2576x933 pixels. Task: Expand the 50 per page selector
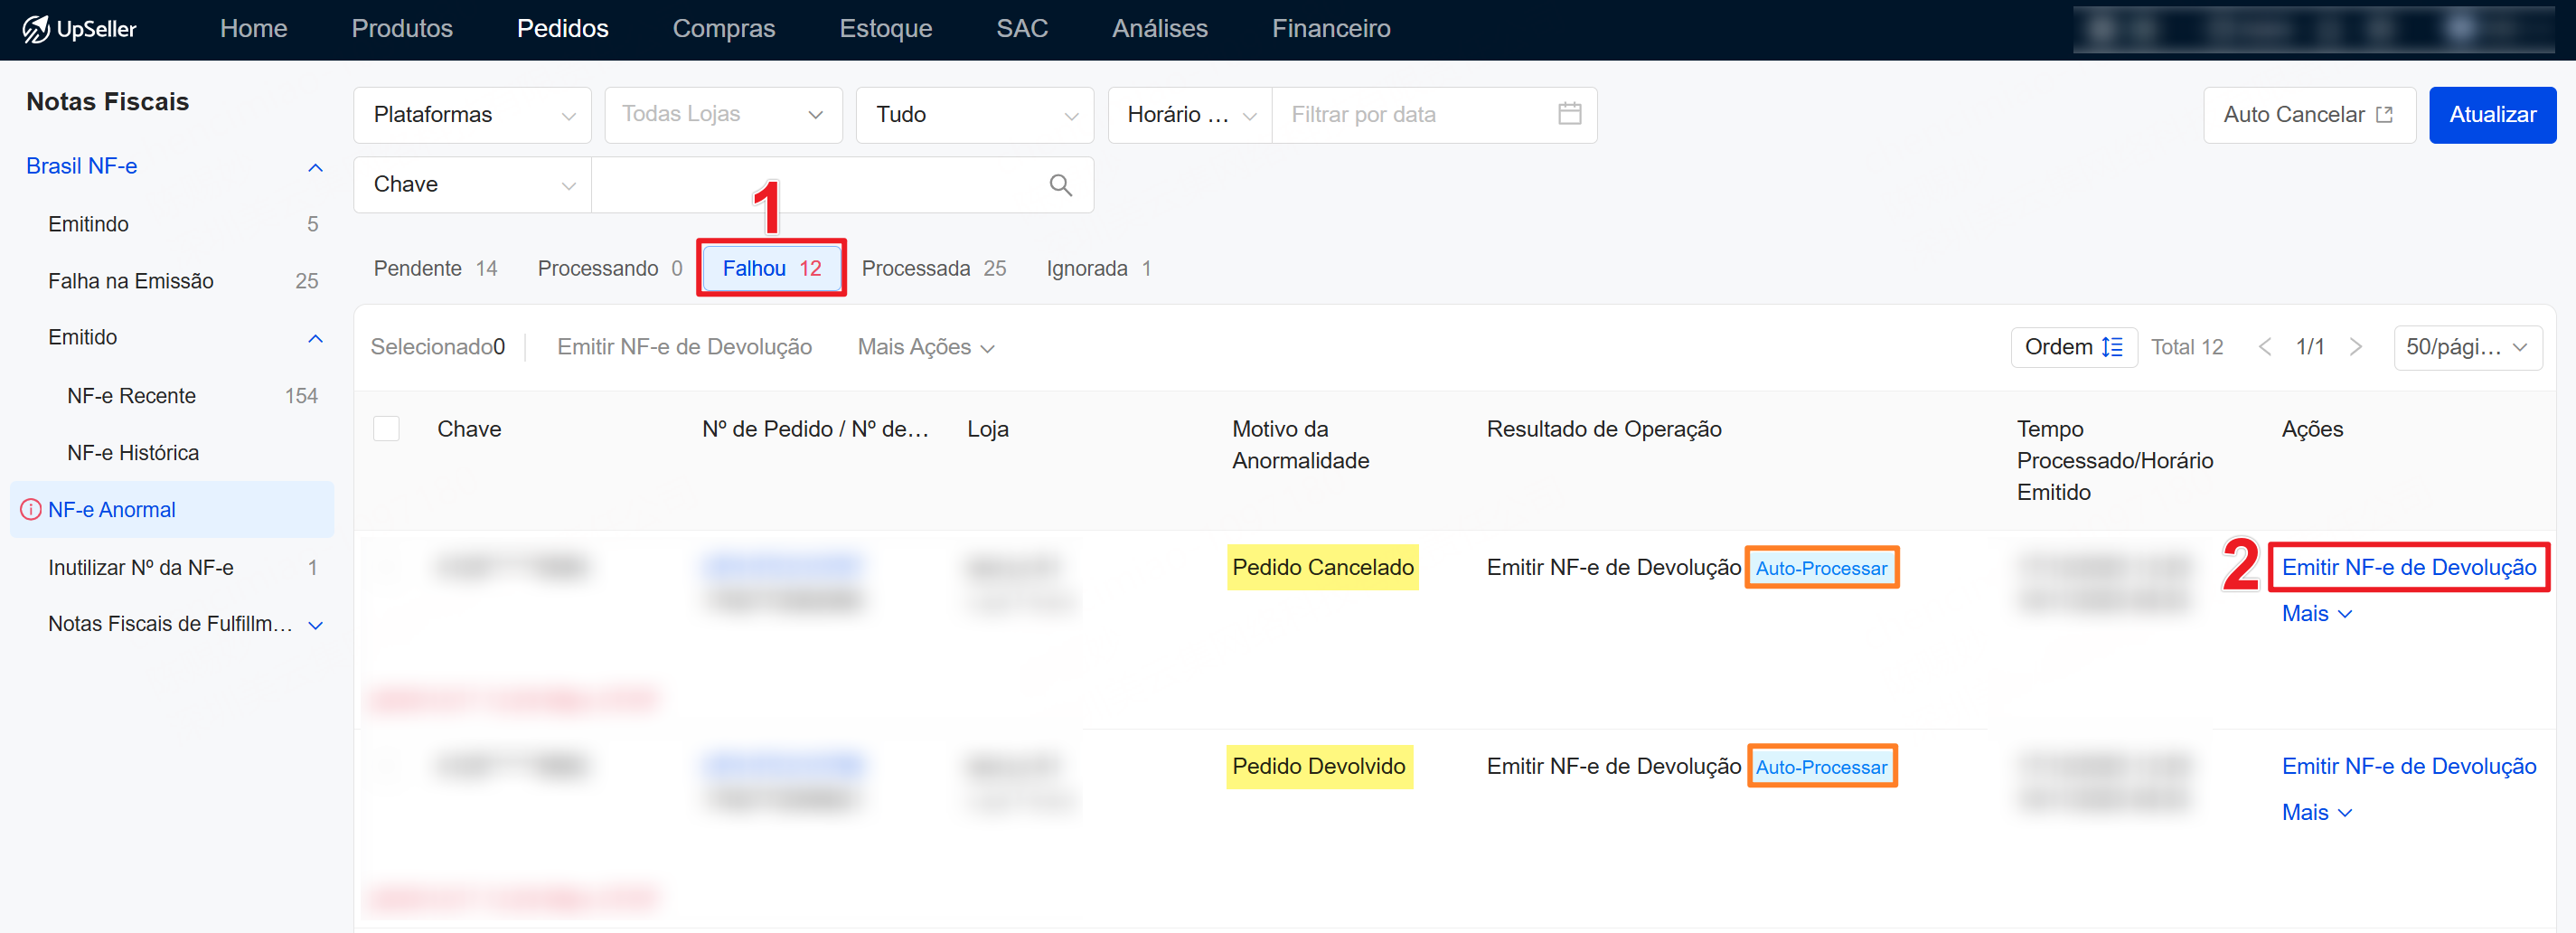click(2466, 347)
